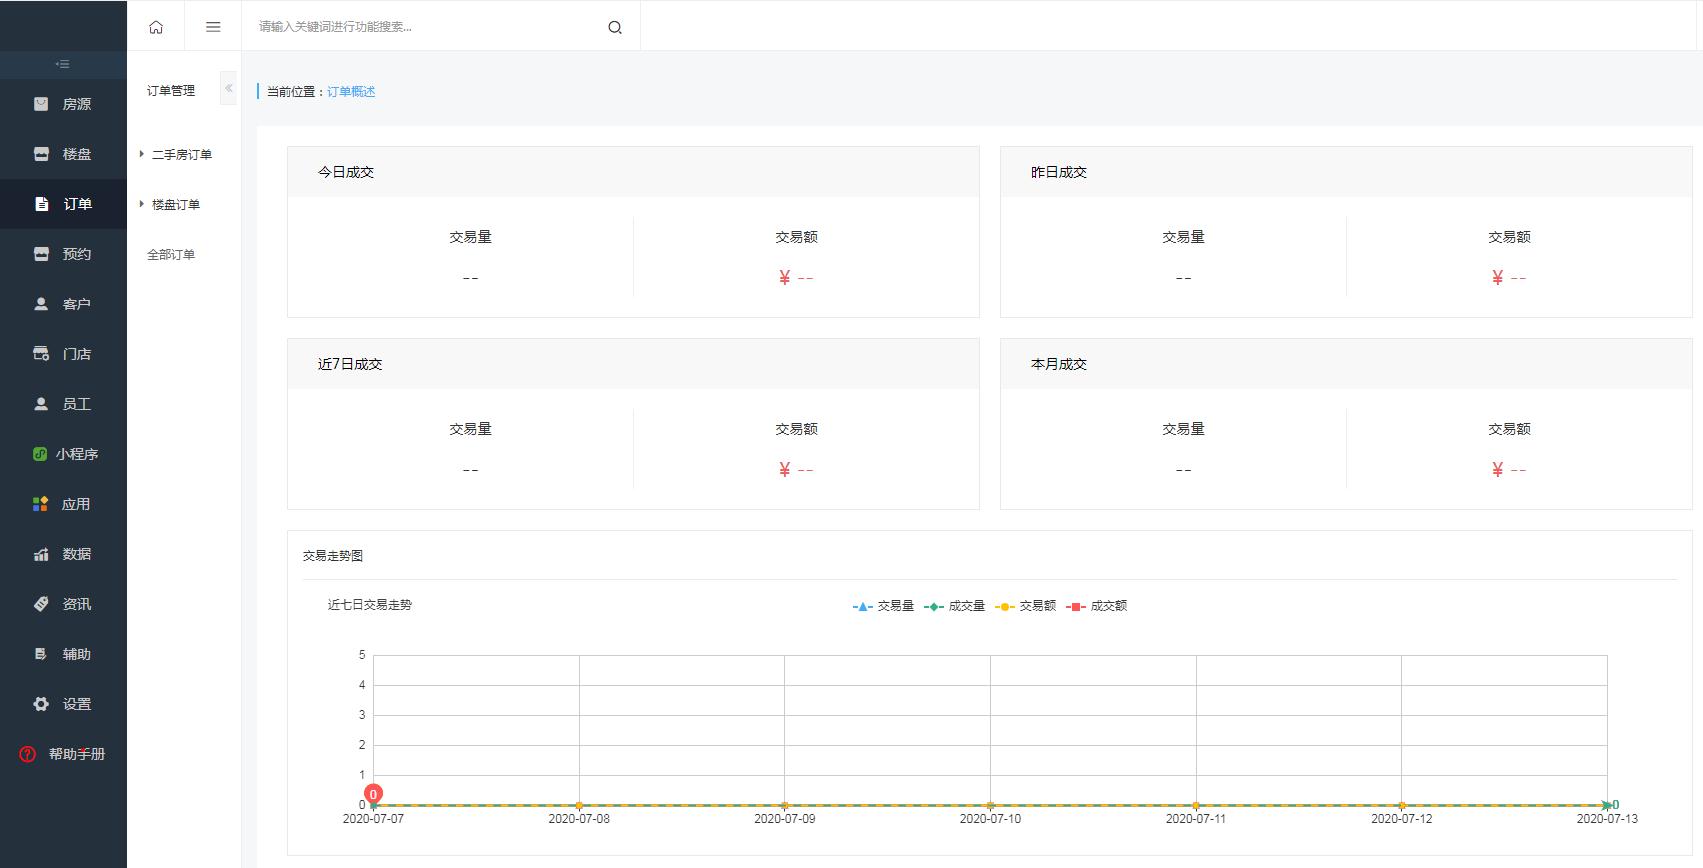This screenshot has width=1703, height=868.
Task: Click the 昨日成交 card header
Action: [1346, 172]
